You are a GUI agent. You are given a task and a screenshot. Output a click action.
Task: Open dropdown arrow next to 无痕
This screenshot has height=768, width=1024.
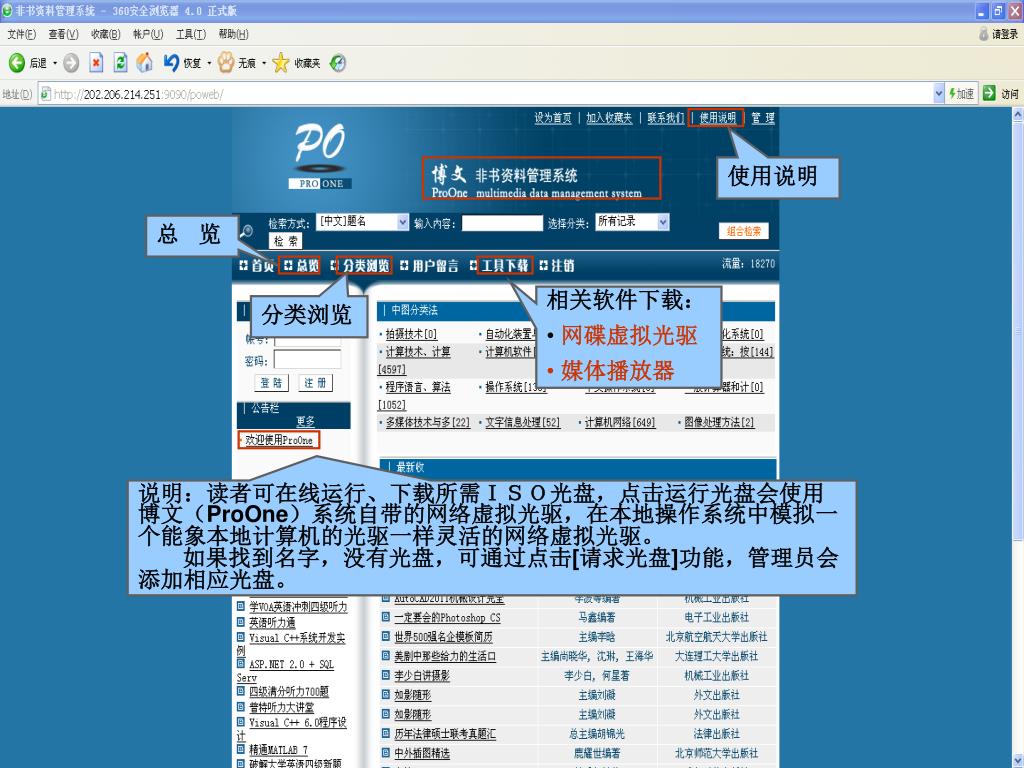[x=264, y=63]
